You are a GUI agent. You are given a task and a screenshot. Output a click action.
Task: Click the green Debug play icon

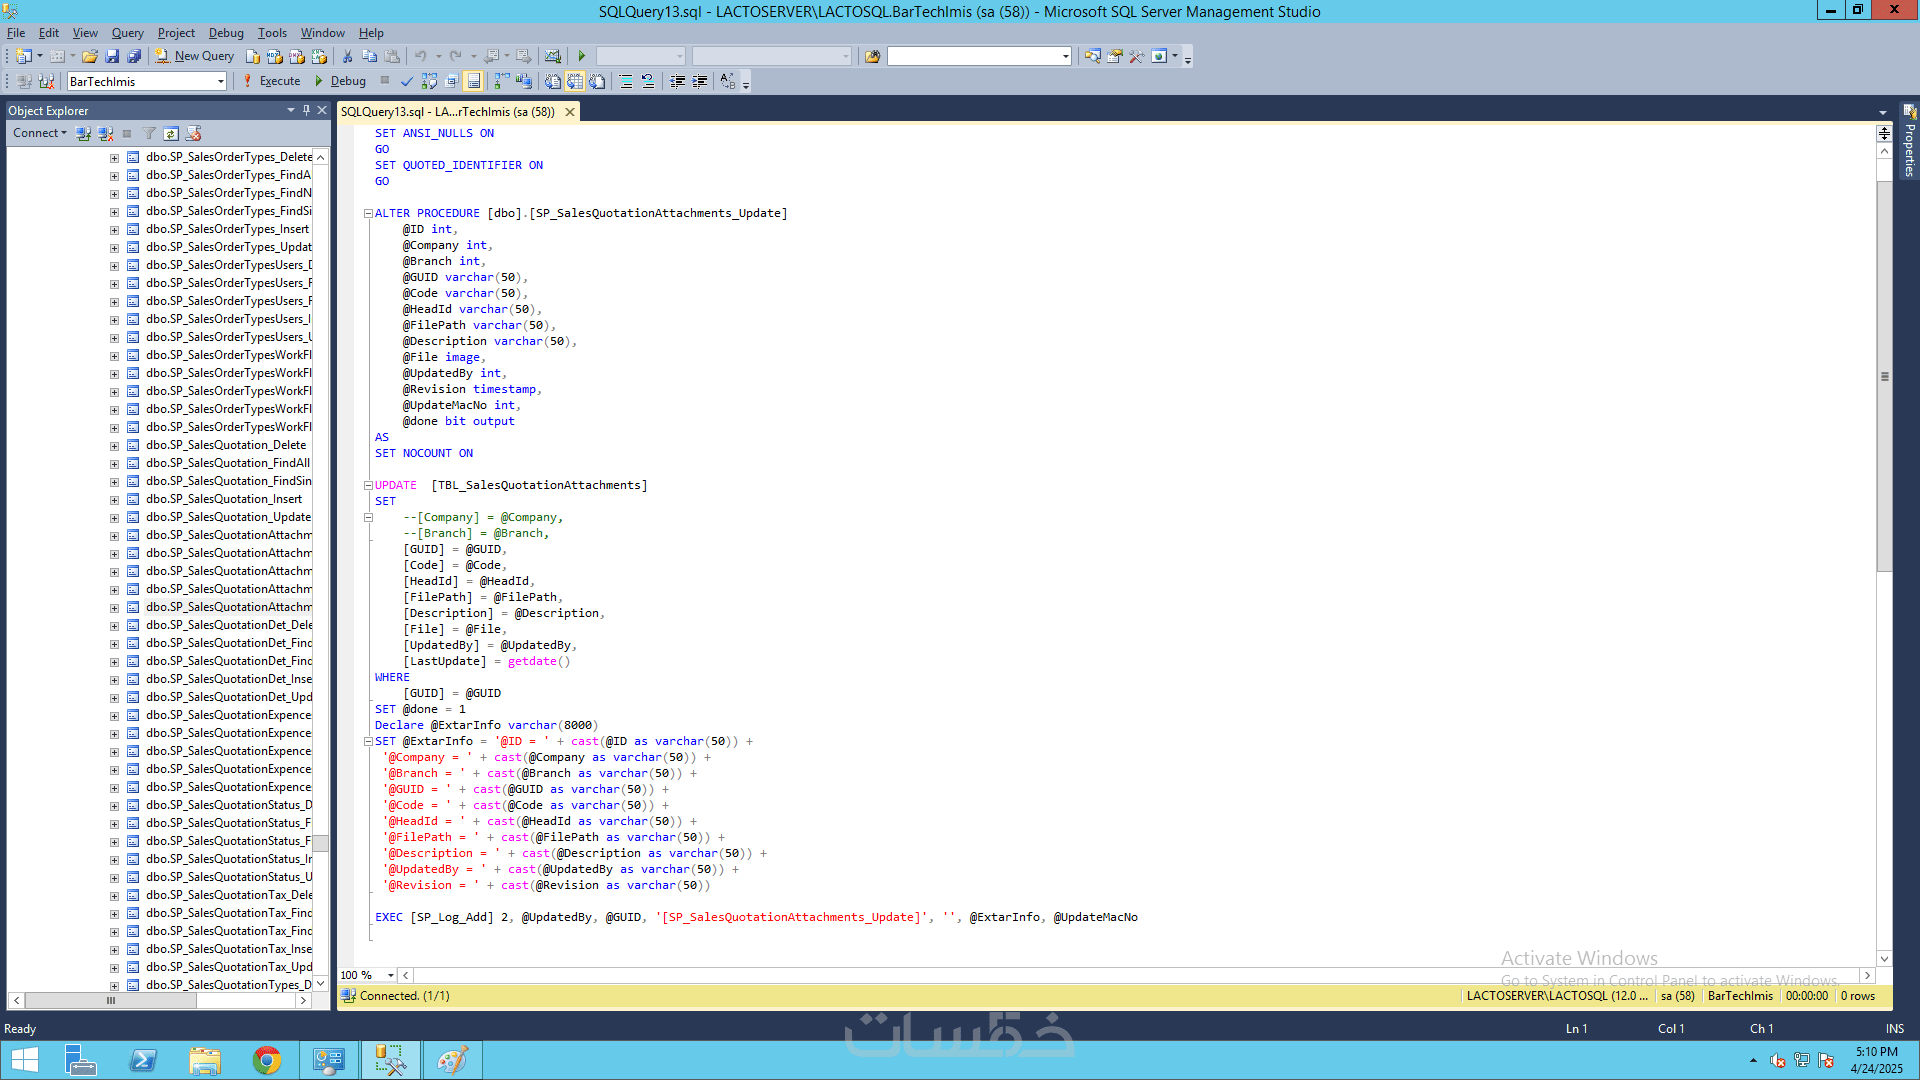point(319,81)
